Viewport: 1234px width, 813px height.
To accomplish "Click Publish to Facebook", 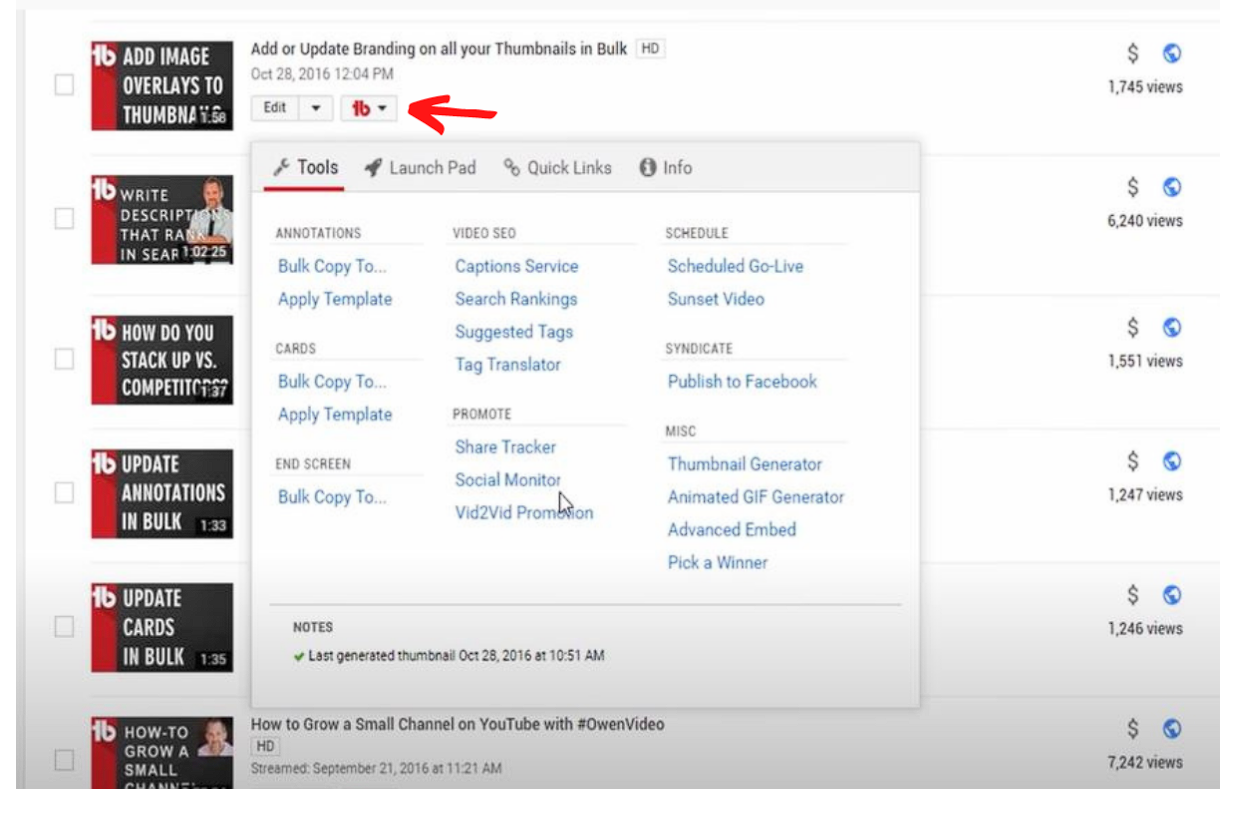I will click(741, 381).
